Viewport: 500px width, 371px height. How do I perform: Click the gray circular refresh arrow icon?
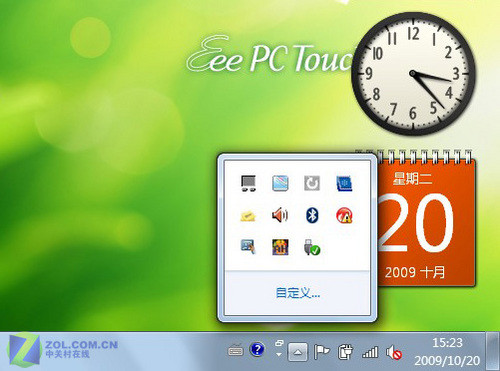[x=312, y=183]
